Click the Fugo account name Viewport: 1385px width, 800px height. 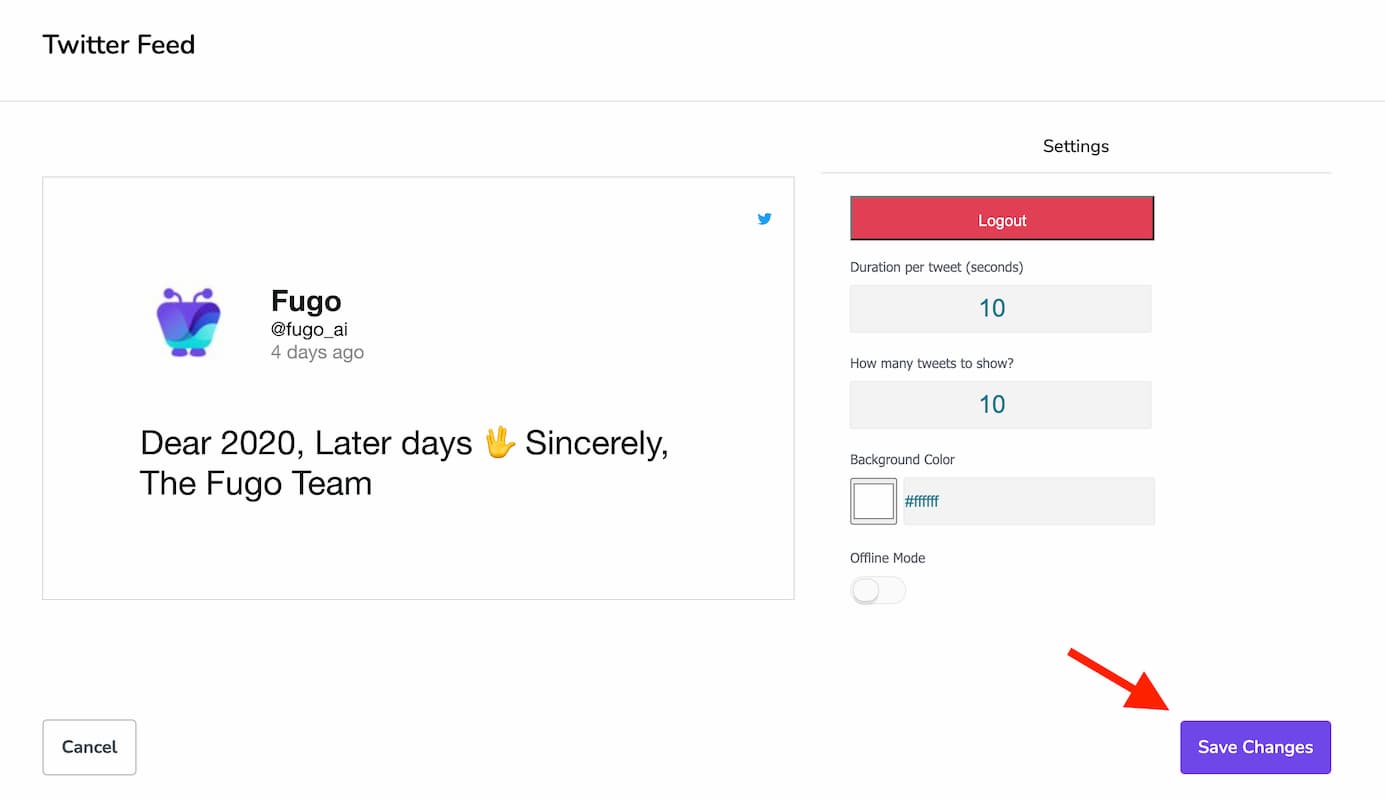point(306,301)
